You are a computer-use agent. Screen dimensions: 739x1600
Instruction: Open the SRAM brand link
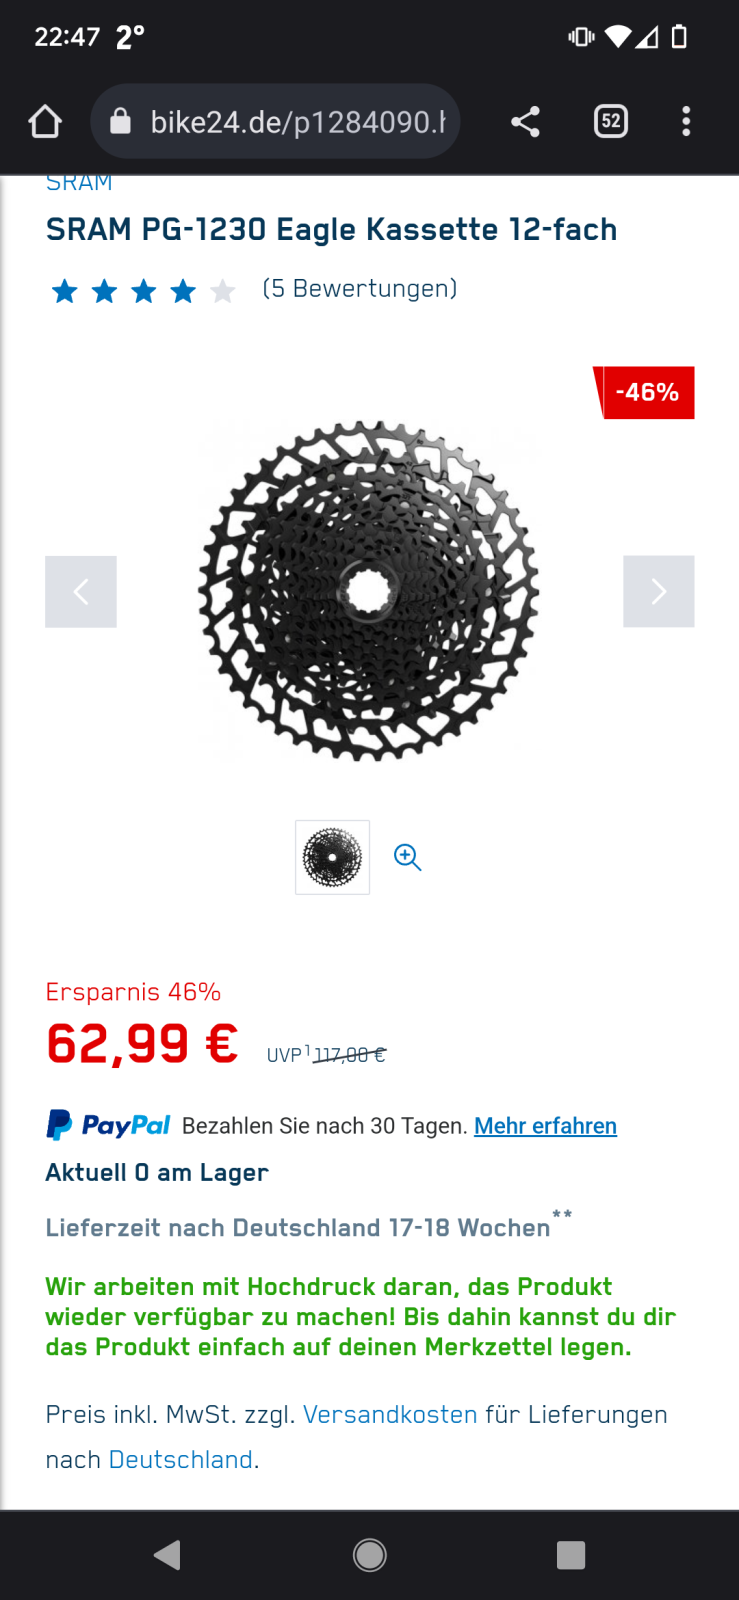(79, 183)
